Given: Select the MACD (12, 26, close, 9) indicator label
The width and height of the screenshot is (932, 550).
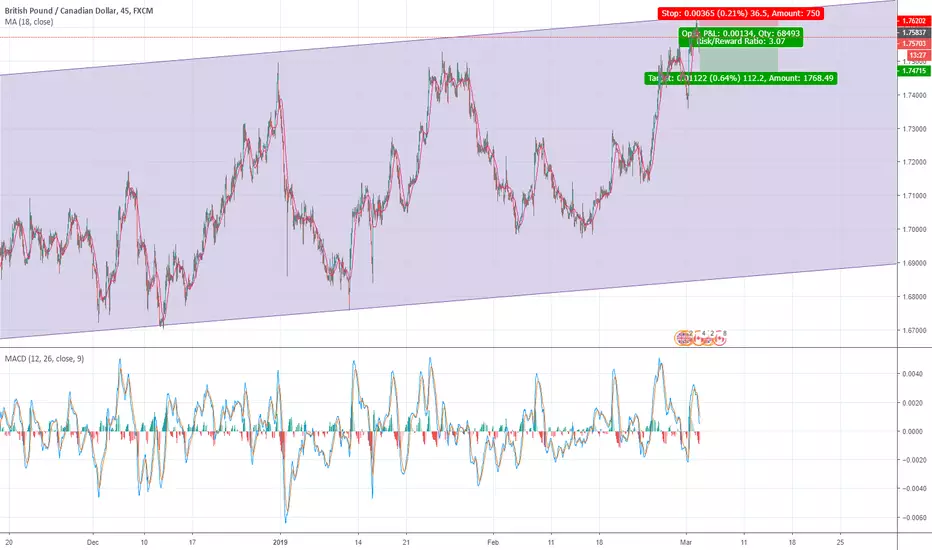Looking at the screenshot, I should [x=45, y=359].
